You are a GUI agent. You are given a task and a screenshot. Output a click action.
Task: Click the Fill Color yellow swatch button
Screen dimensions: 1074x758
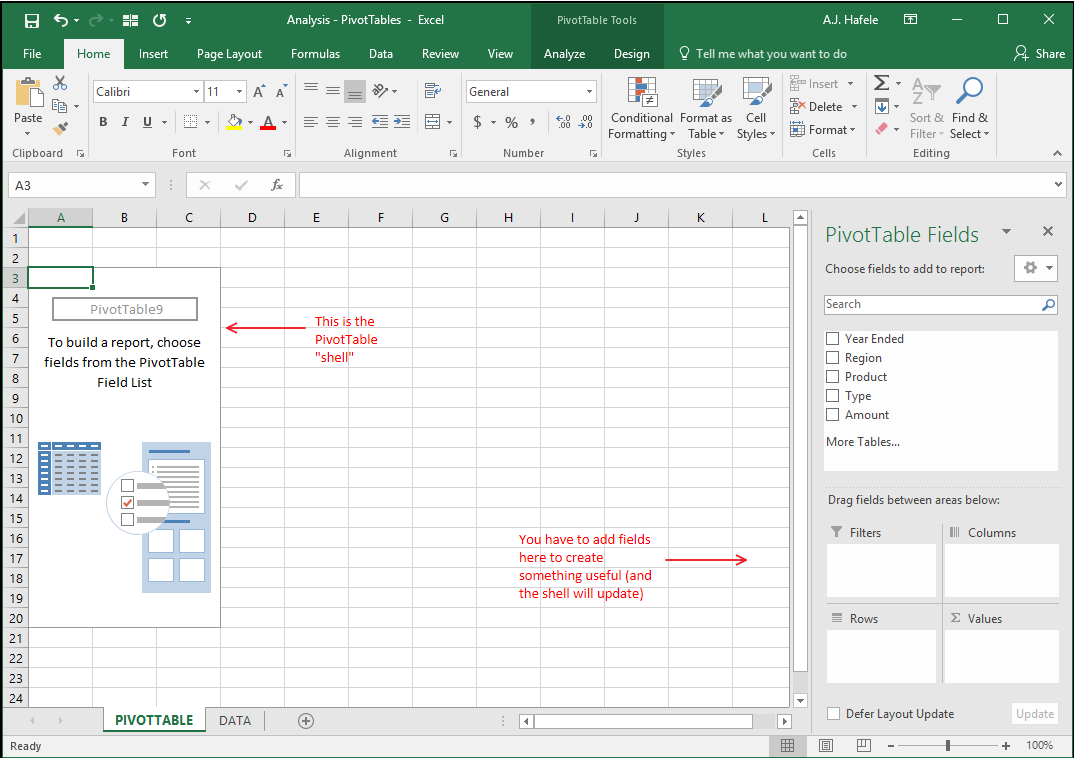tap(234, 123)
